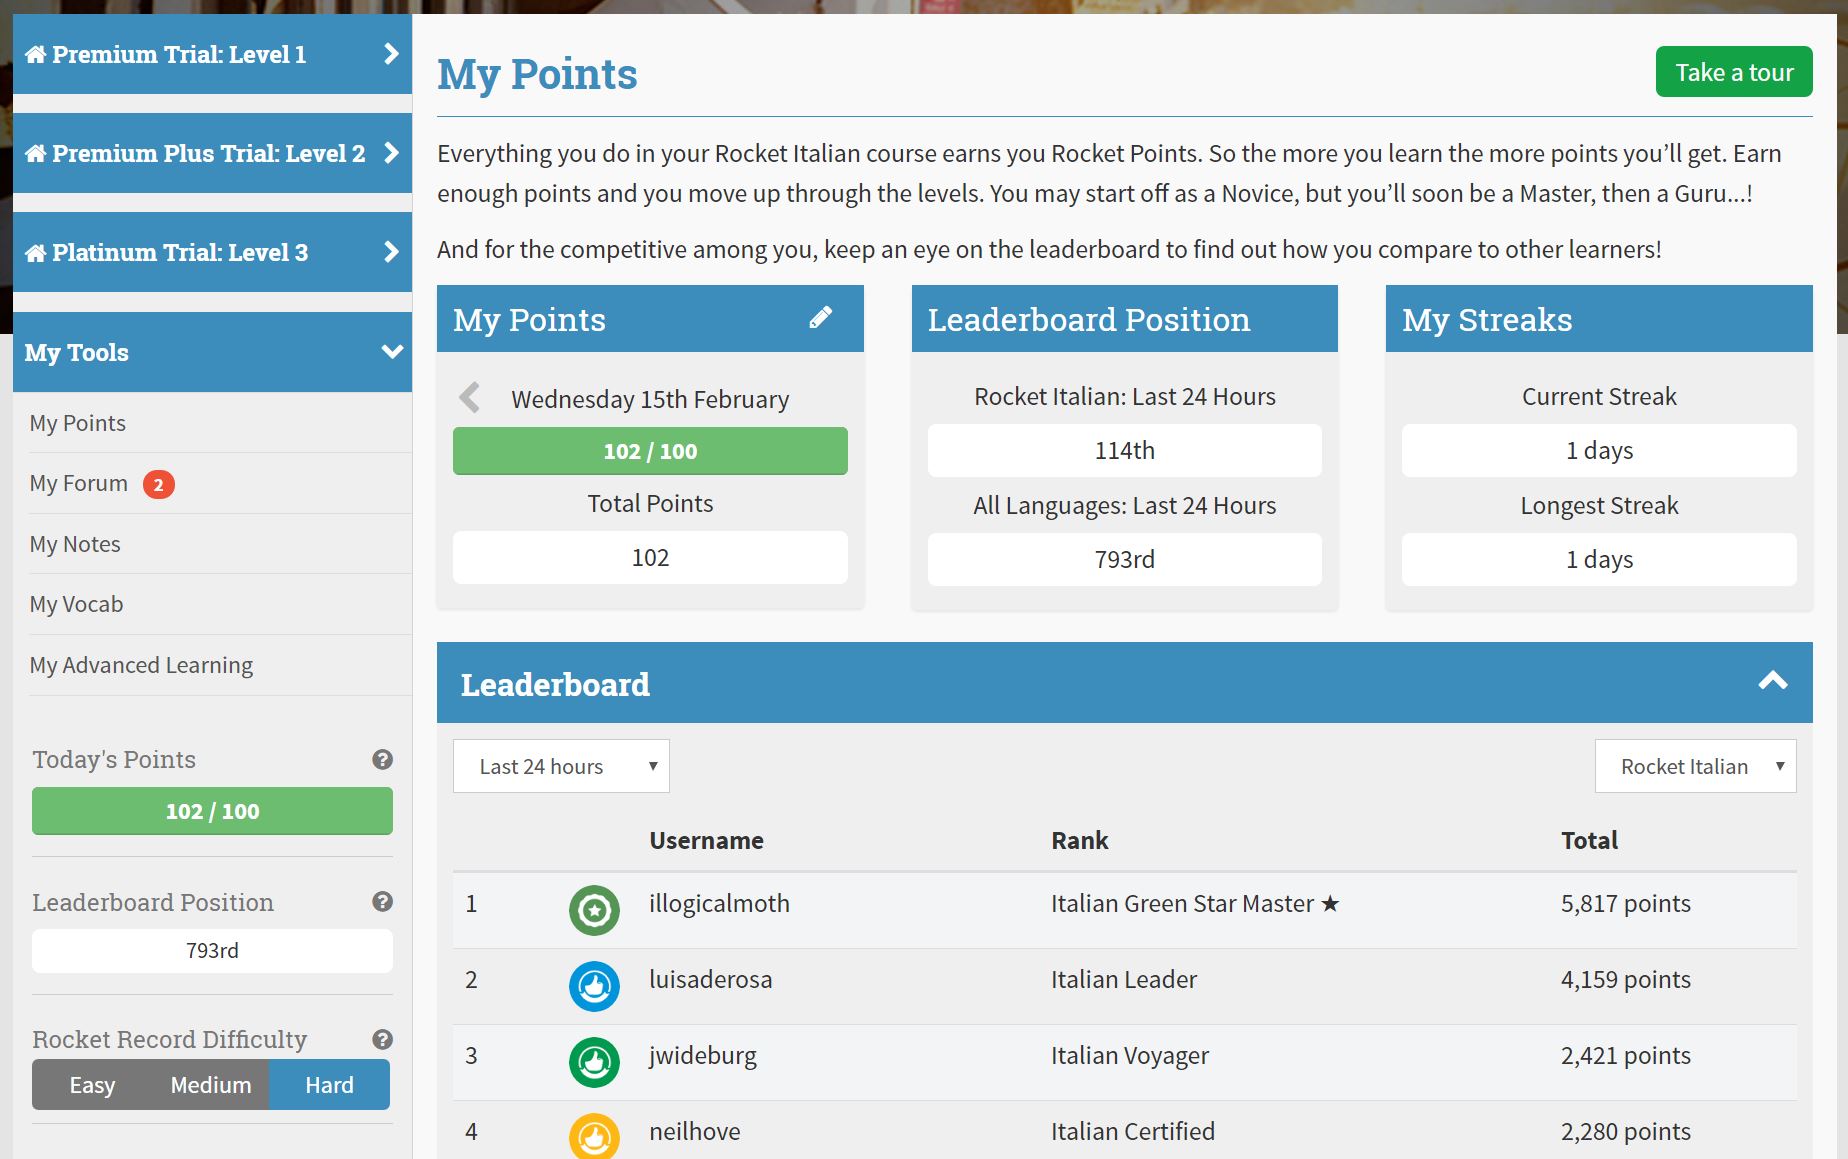Click the Rocket Record Difficulty help icon
Viewport: 1848px width, 1159px height.
click(x=382, y=1039)
